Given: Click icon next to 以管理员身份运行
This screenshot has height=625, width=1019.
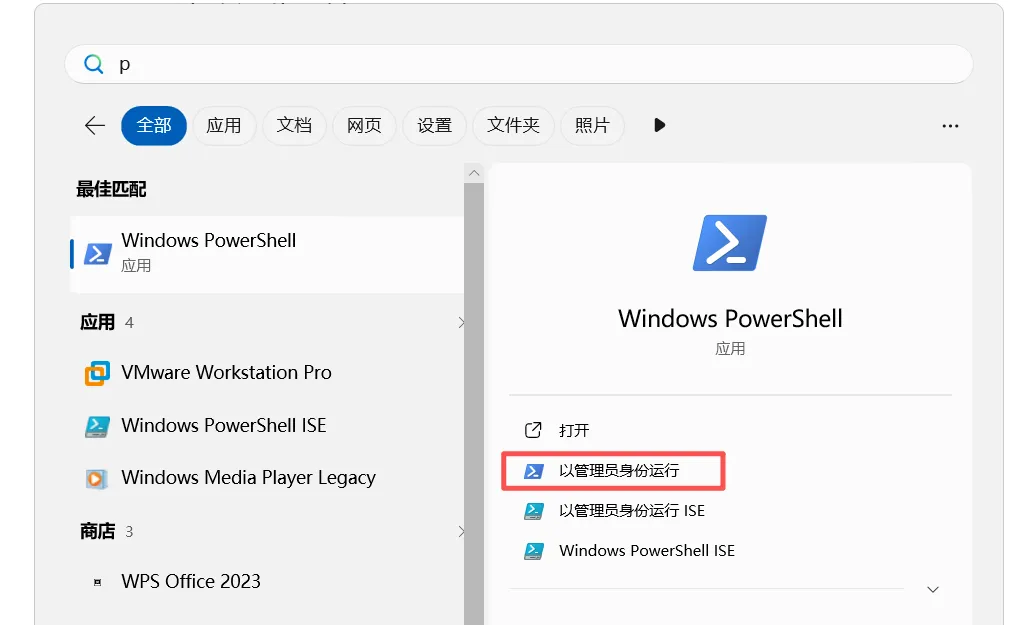Looking at the screenshot, I should 534,471.
